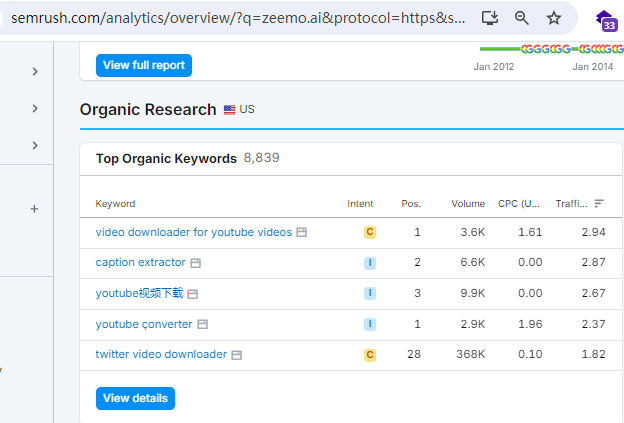Expand the third sidebar chevron
The height and width of the screenshot is (423, 624).
tap(35, 145)
